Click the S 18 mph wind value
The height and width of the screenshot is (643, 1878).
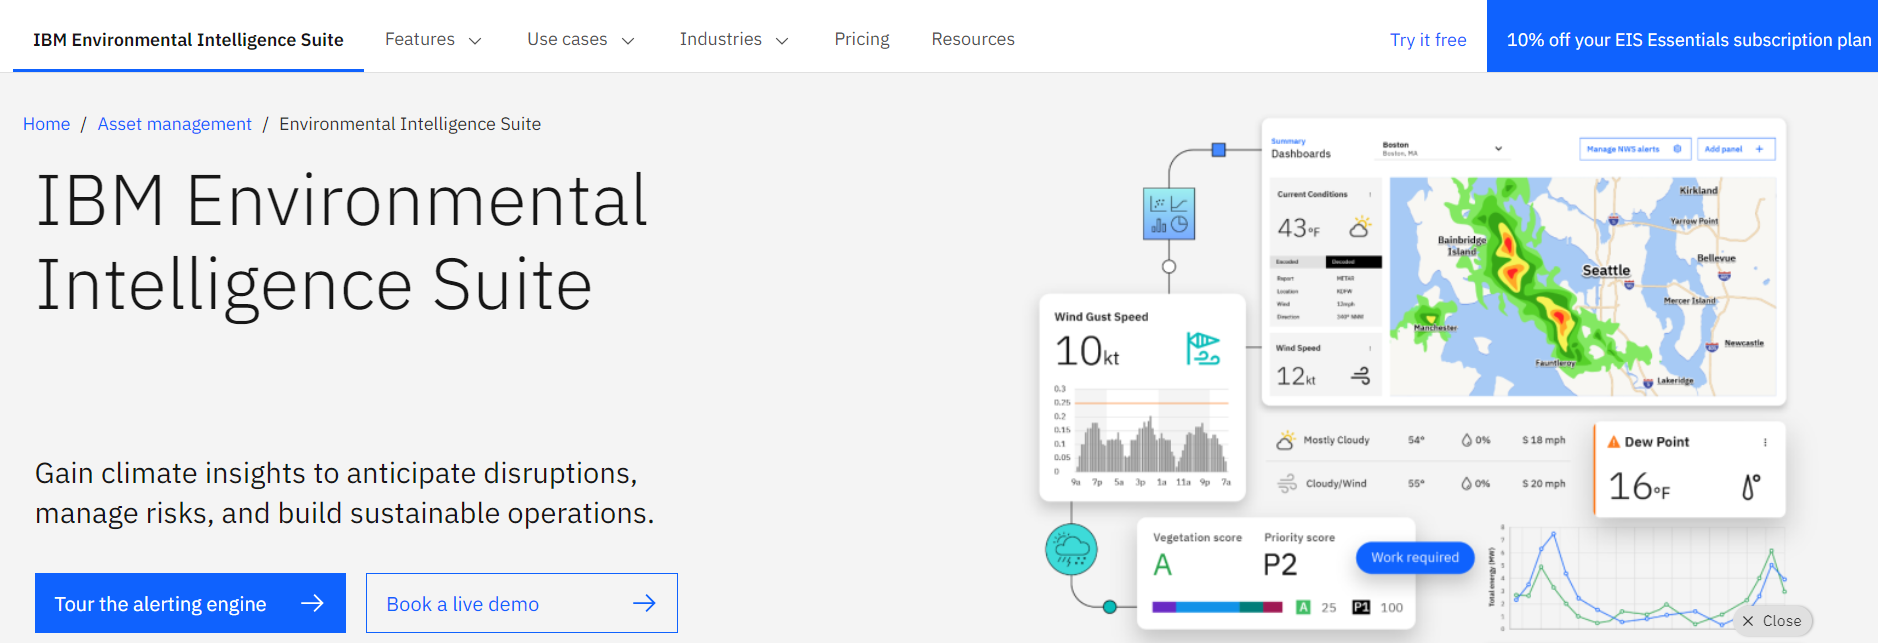1544,440
